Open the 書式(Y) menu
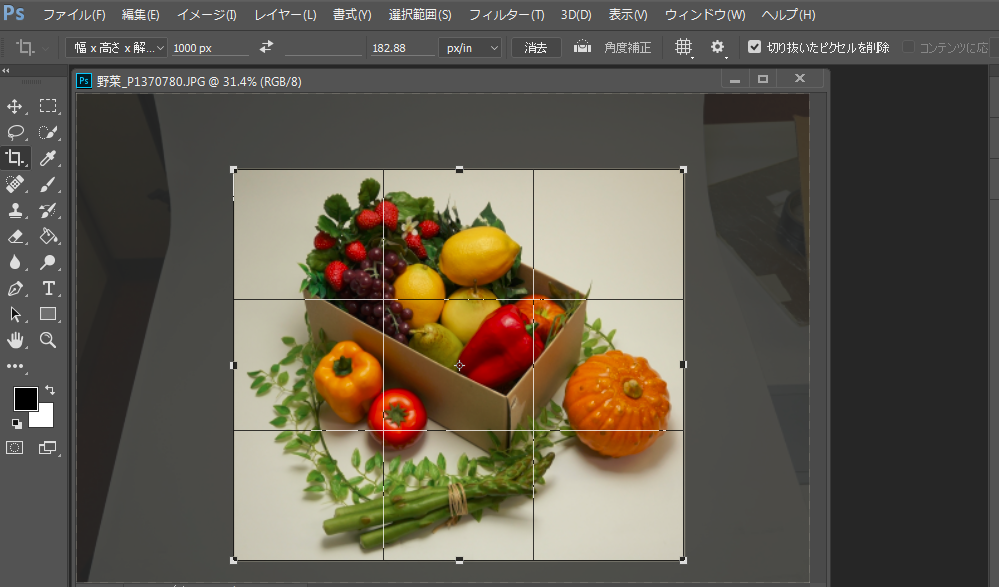This screenshot has width=999, height=587. coord(352,14)
